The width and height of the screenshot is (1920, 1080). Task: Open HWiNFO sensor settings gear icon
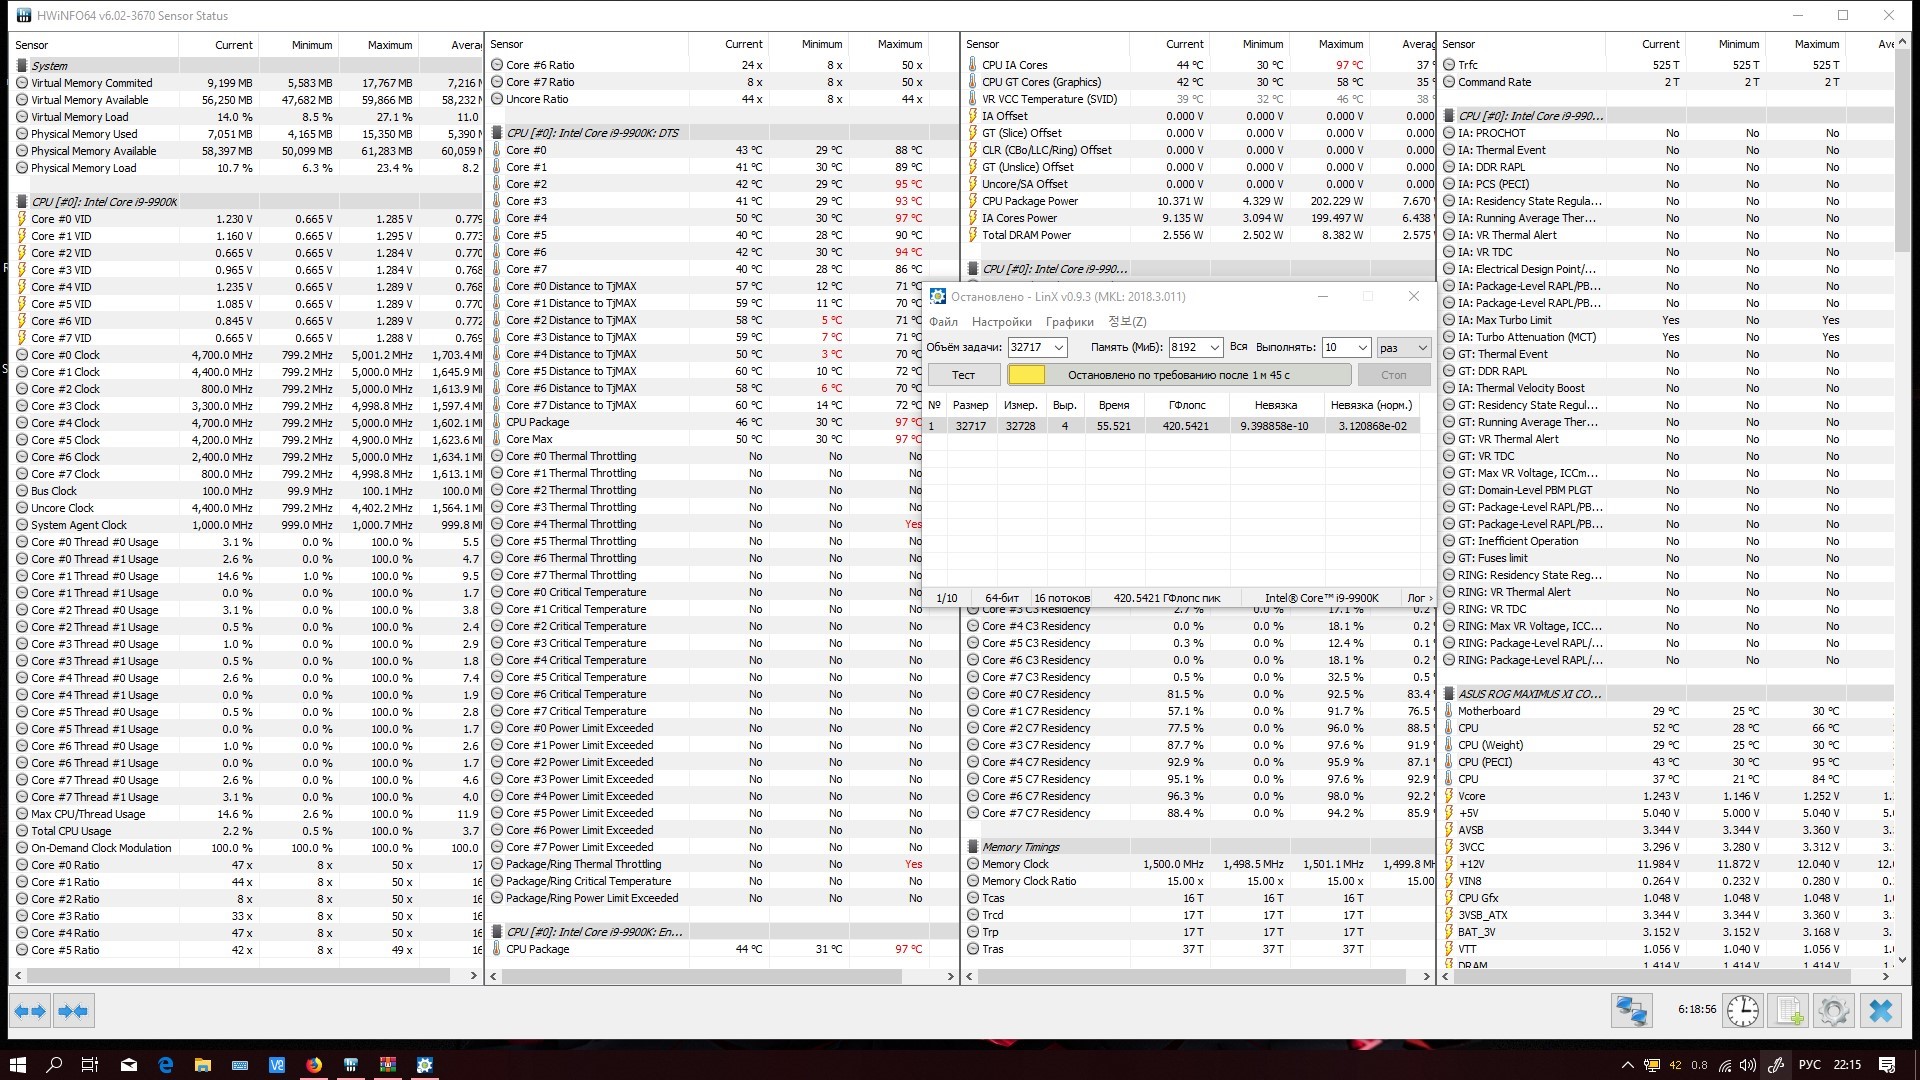(1833, 1011)
